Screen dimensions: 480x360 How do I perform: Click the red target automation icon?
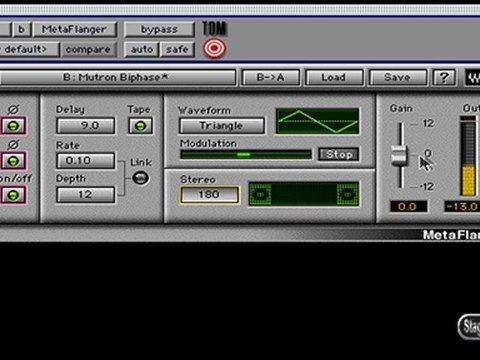pos(214,48)
